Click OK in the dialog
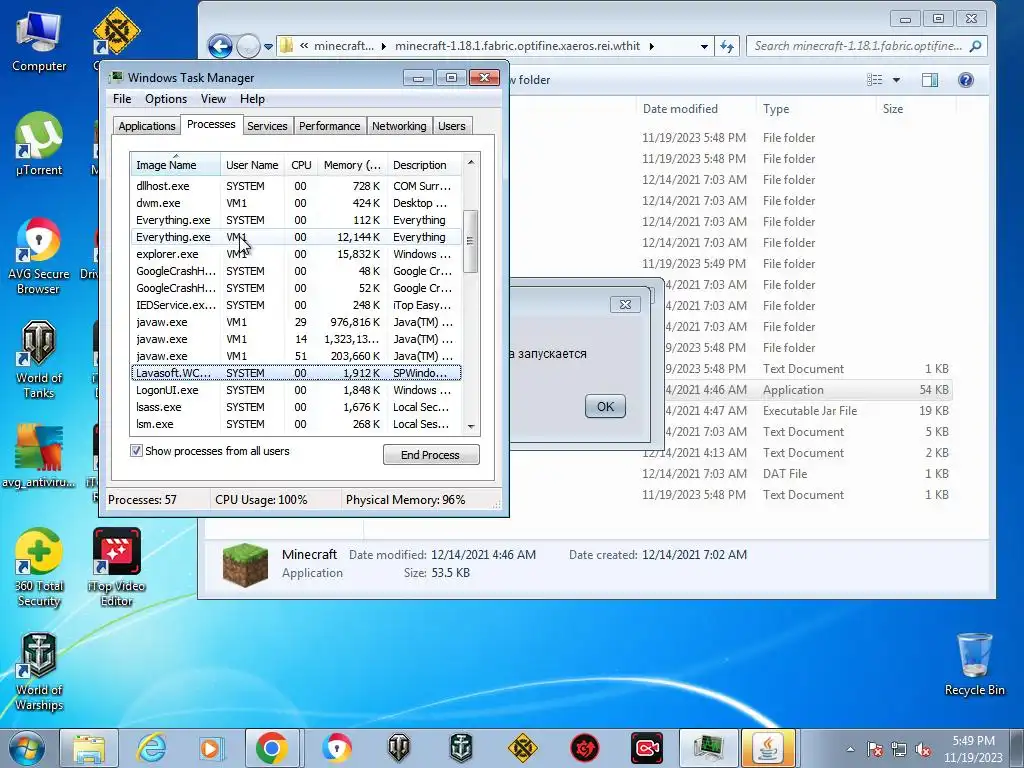Screen dimensions: 1024x768 [605, 406]
